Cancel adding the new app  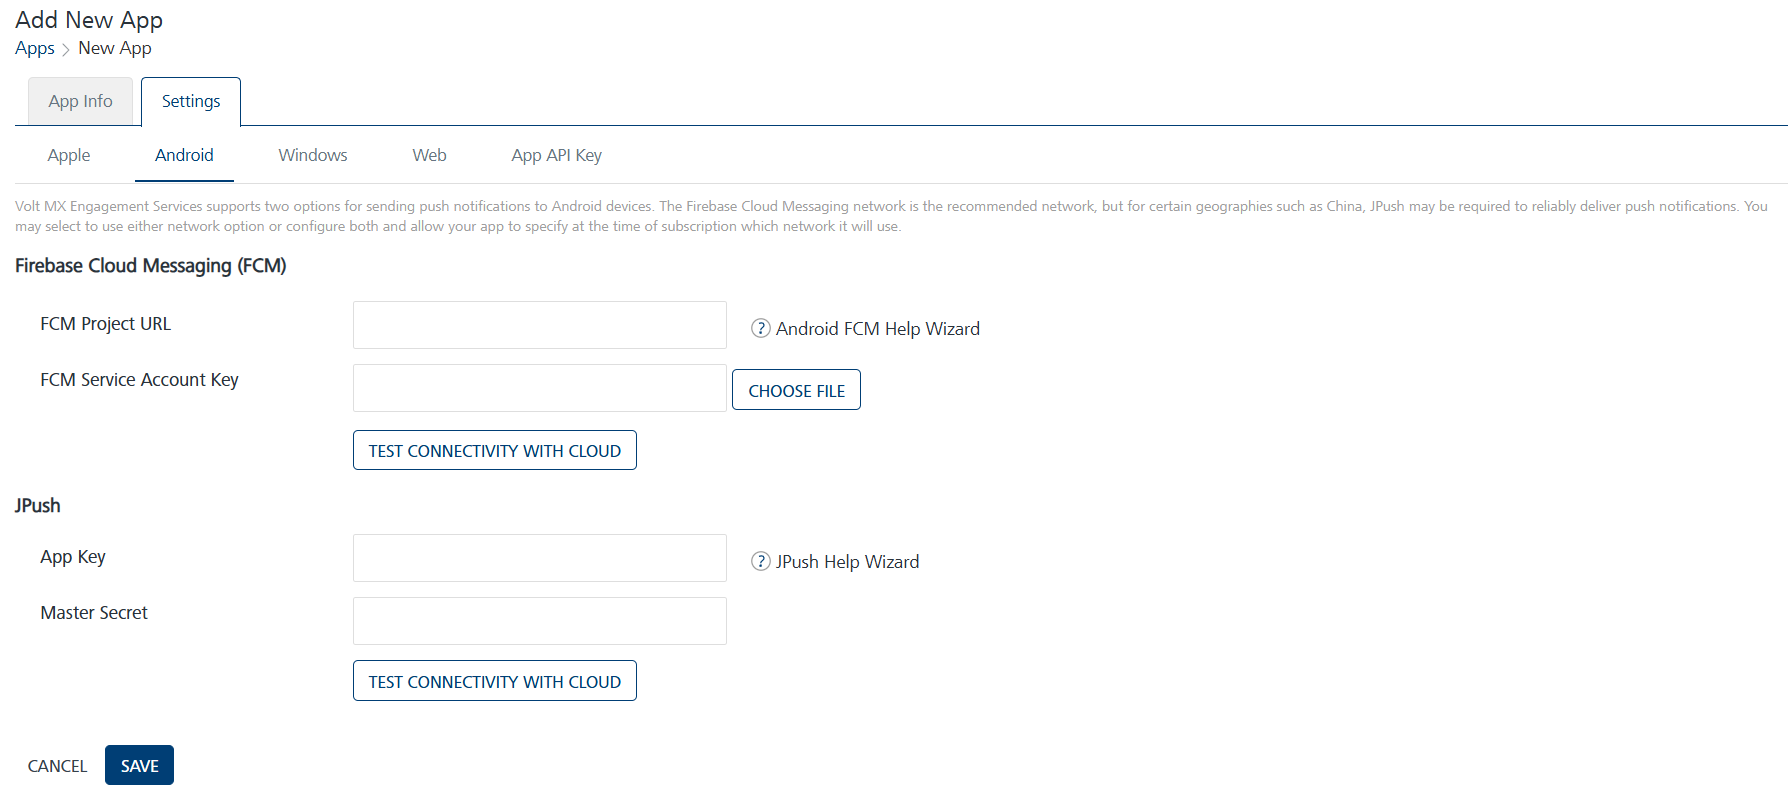point(57,766)
